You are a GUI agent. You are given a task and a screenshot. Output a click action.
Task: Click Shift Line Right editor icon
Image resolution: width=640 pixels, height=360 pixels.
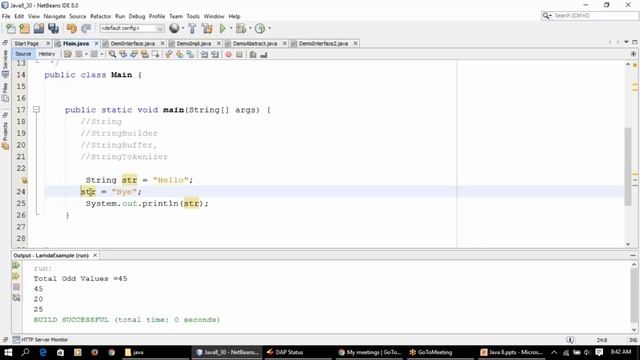click(x=215, y=54)
